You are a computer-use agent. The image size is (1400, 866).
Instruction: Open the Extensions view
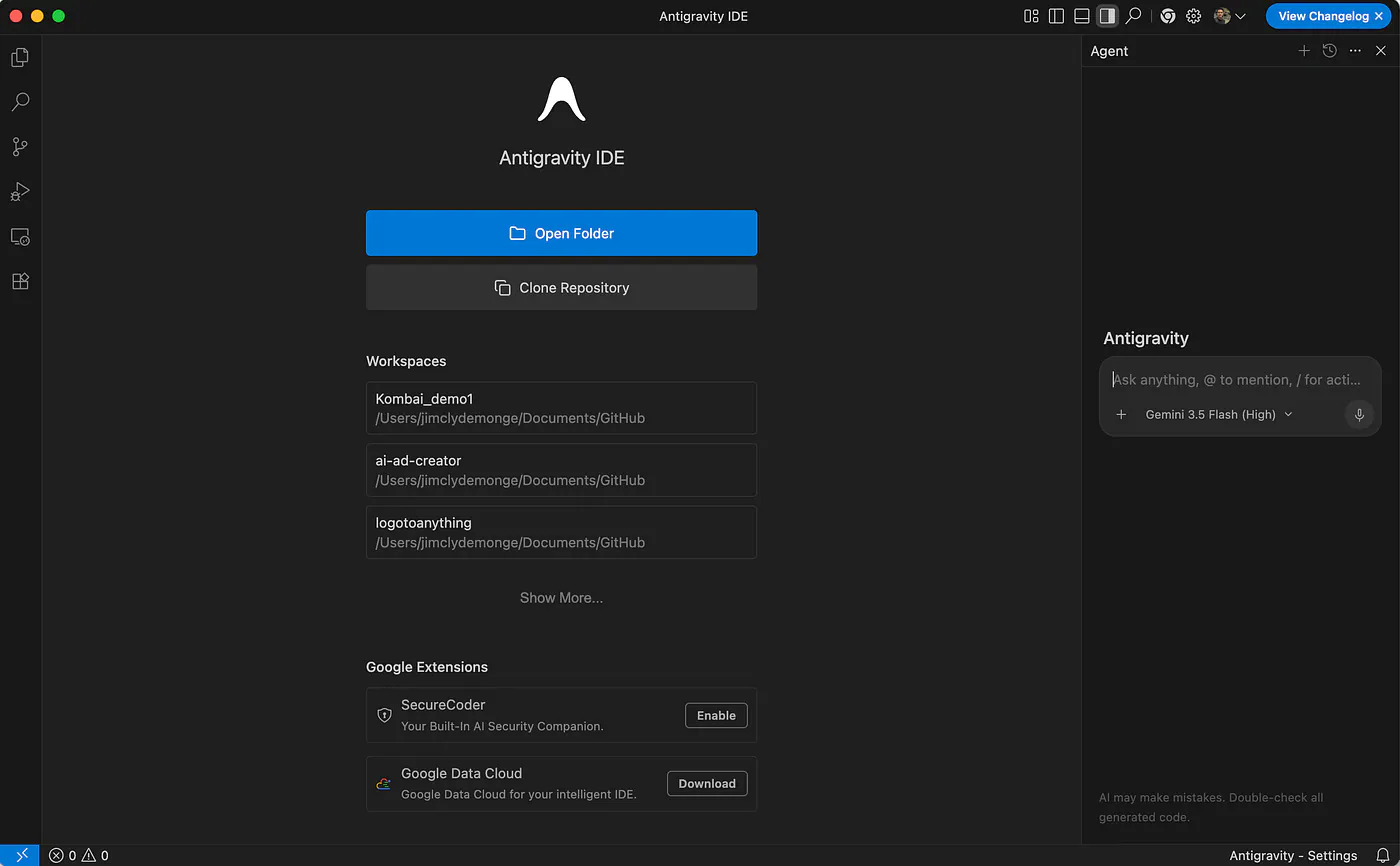click(x=20, y=282)
